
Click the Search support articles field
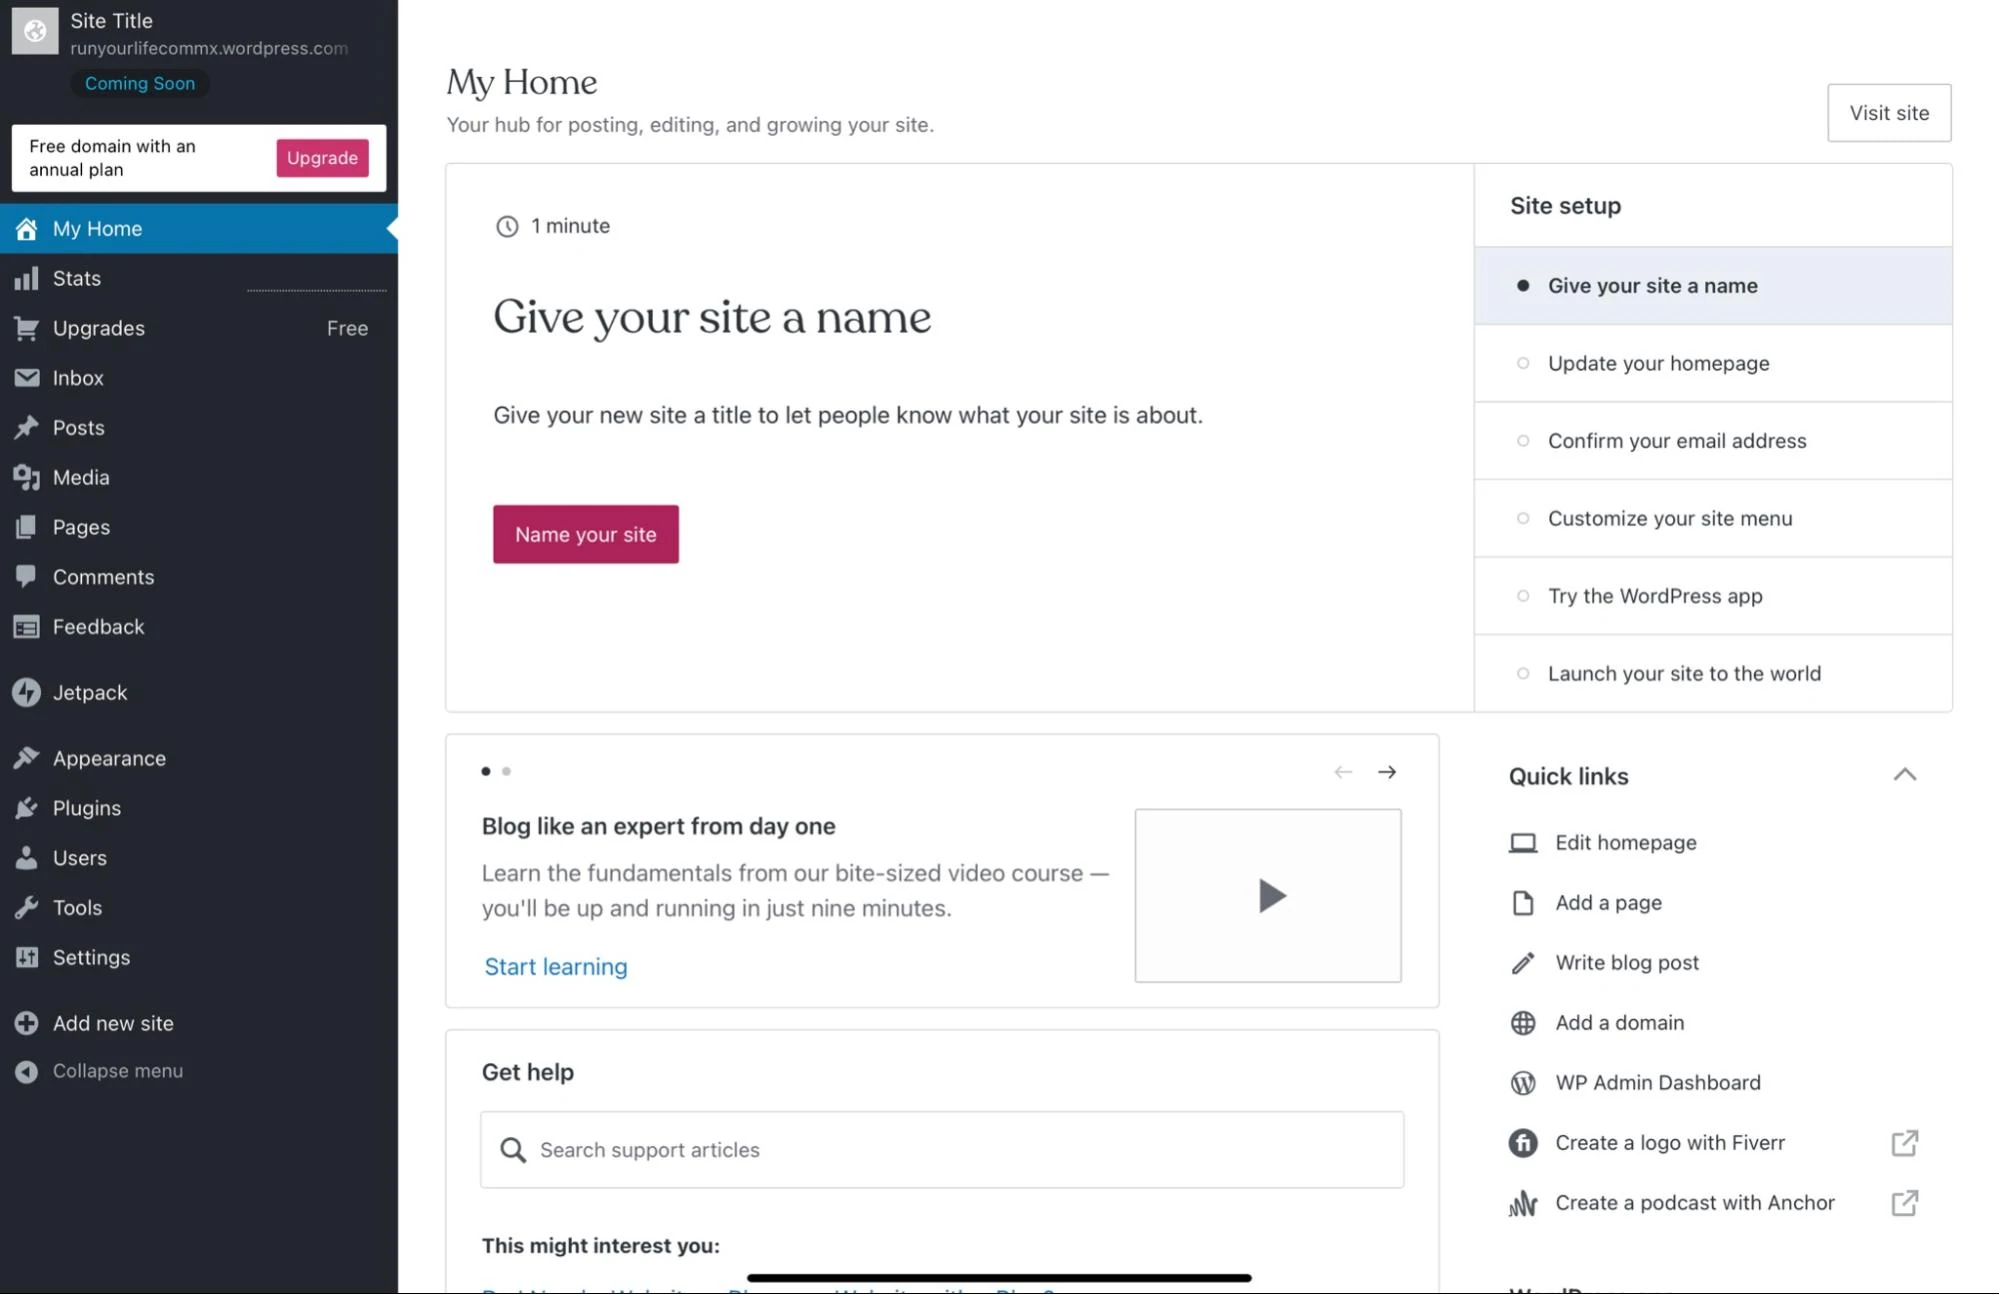click(x=940, y=1149)
